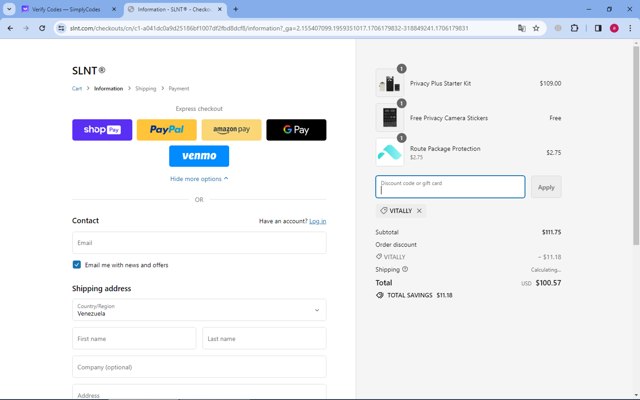Bookmark this page with the star icon
This screenshot has height=400, width=640.
point(536,28)
